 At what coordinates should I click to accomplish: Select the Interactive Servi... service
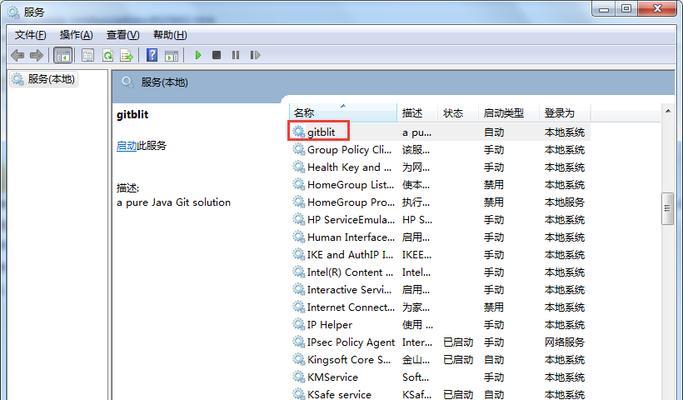[x=440, y=290]
